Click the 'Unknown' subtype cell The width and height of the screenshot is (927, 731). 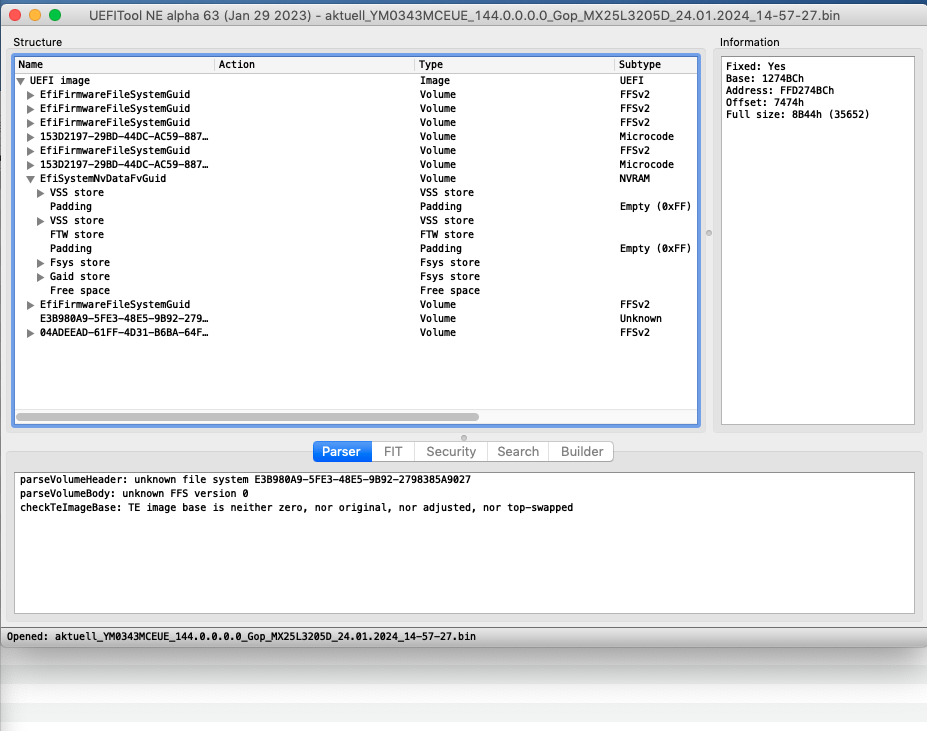640,319
